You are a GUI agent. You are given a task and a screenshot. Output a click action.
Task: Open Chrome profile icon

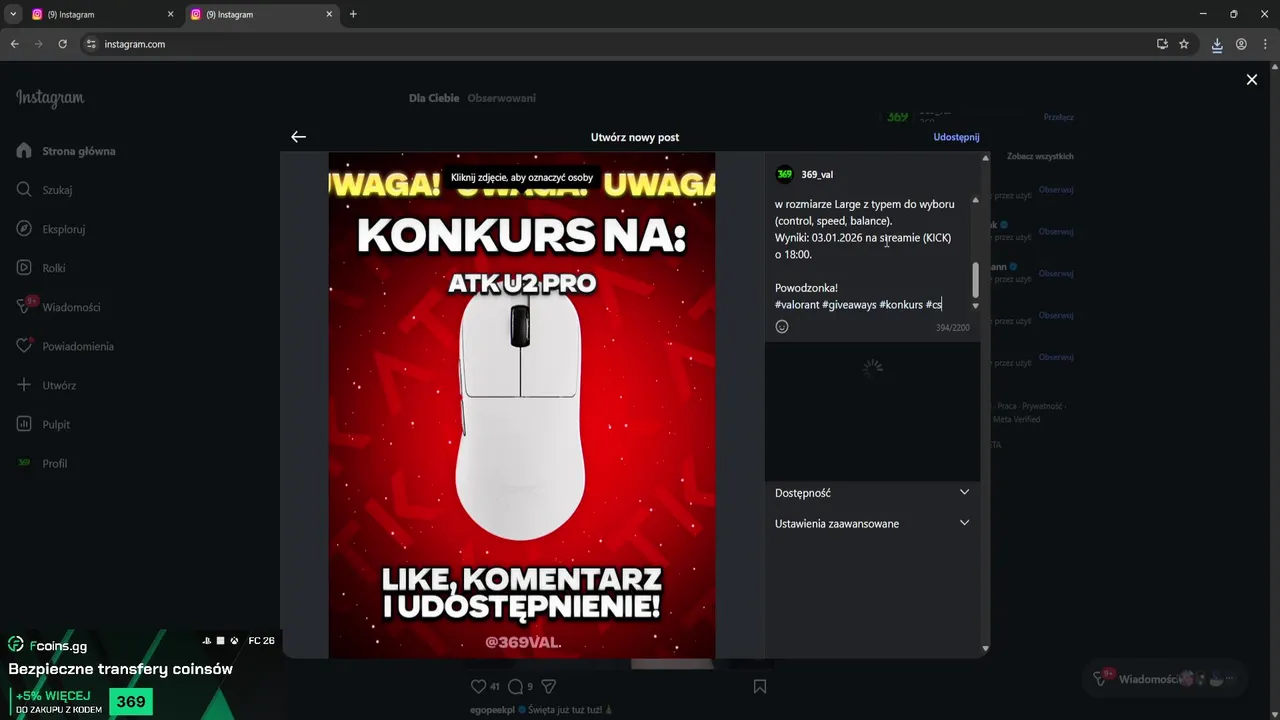(1241, 44)
